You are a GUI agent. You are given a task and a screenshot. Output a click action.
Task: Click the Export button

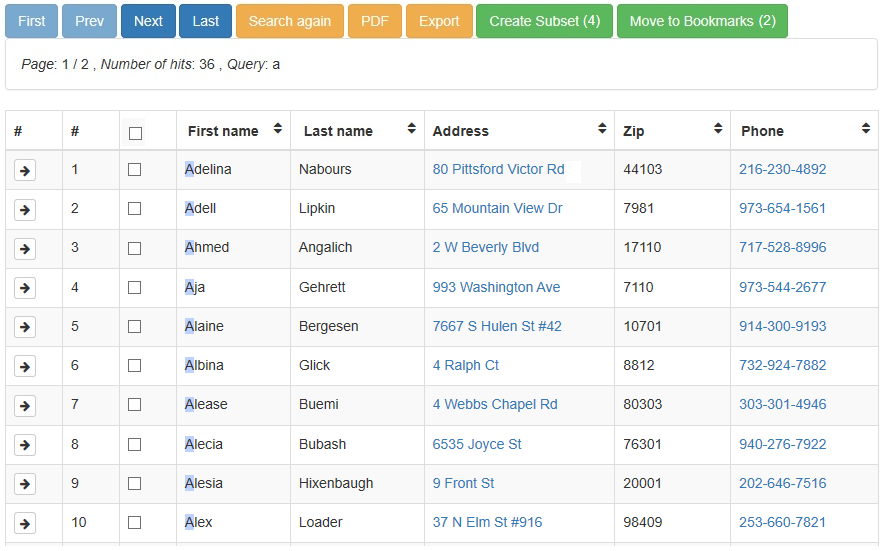(439, 21)
